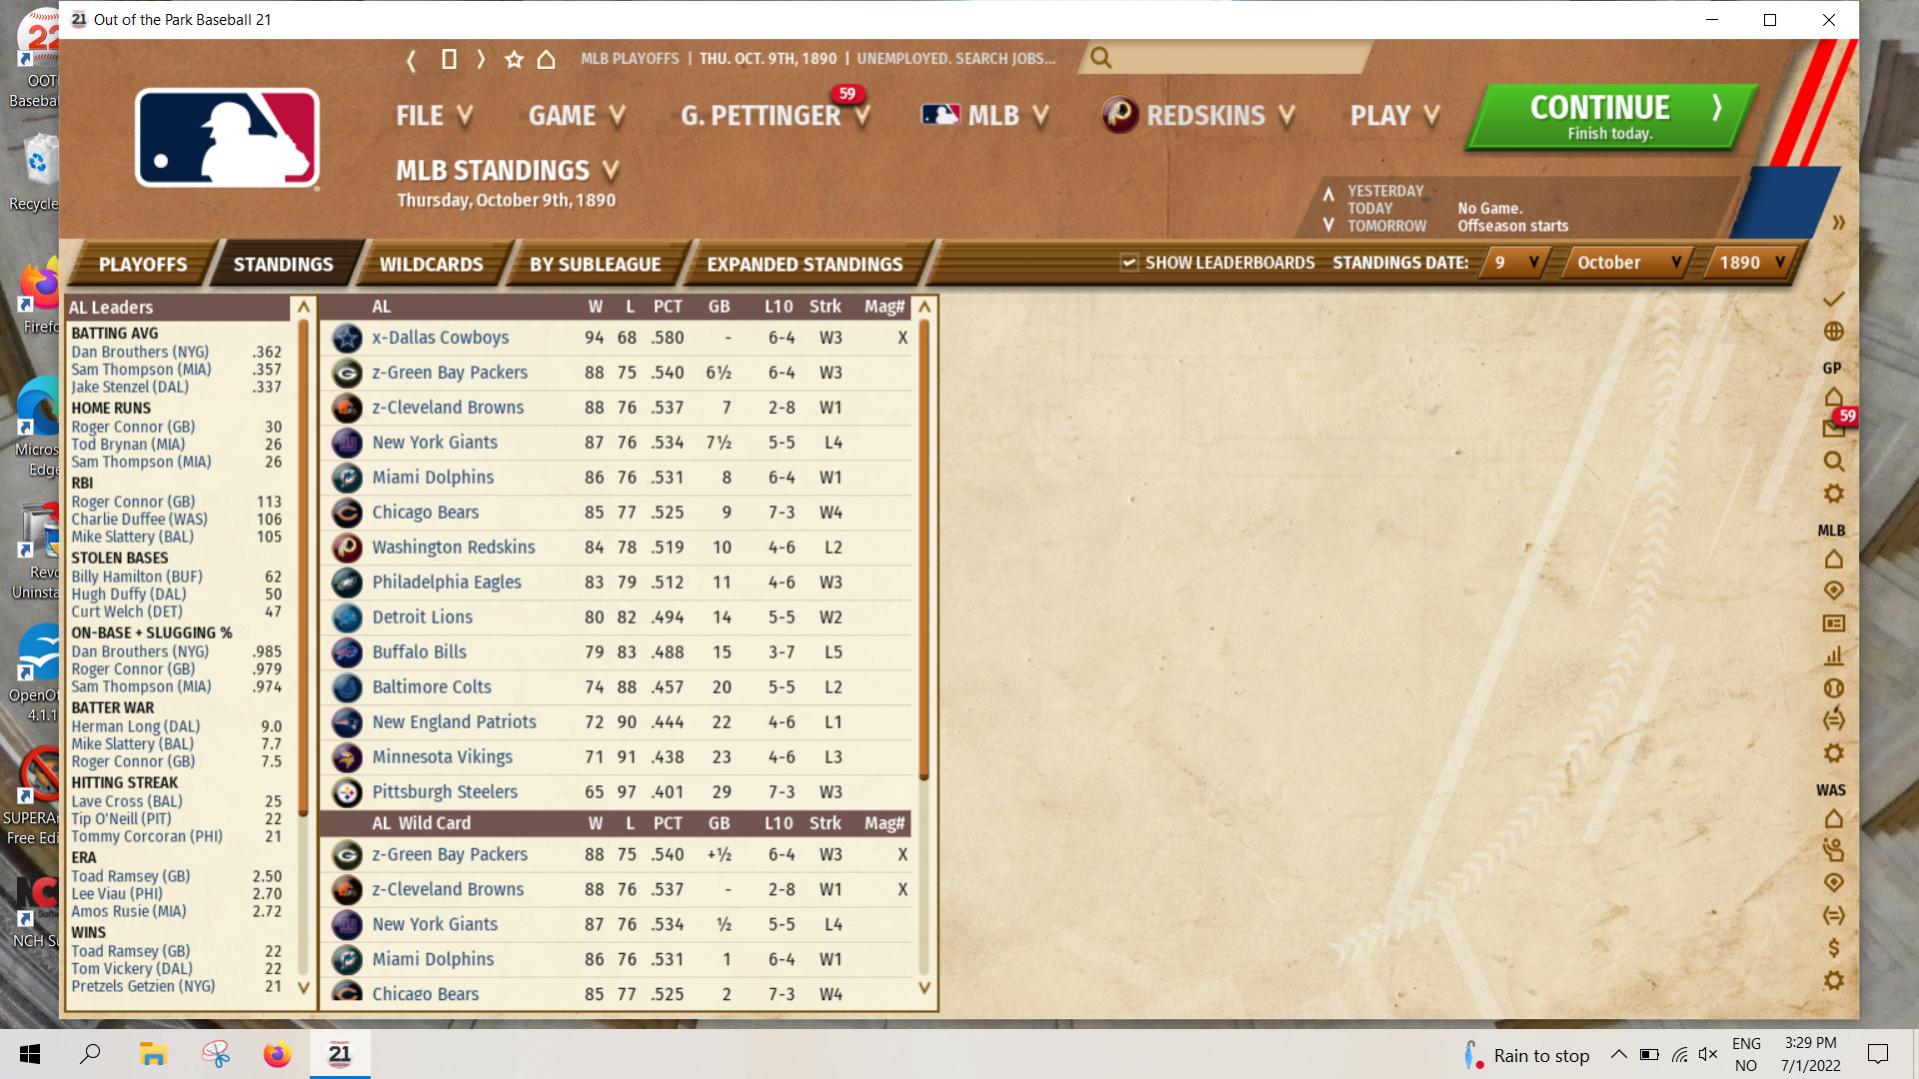Switch to the Expanded Standings tab
Viewport: 1919px width, 1079px height.
click(805, 264)
